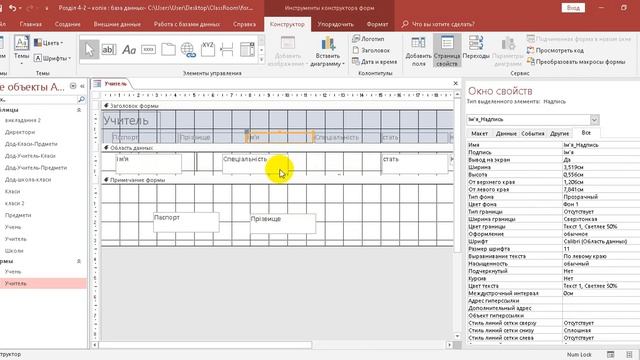Screen dimensions: 640x360
Task: Choose the Text Box control (ab|)
Action: pyautogui.click(x=109, y=50)
